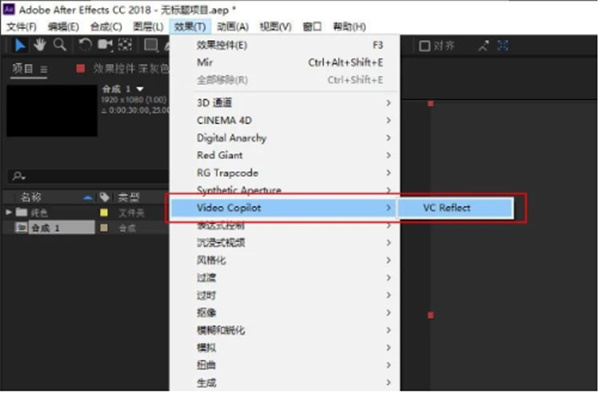Click the 名称 column sort arrow
The width and height of the screenshot is (600, 396).
[x=88, y=197]
